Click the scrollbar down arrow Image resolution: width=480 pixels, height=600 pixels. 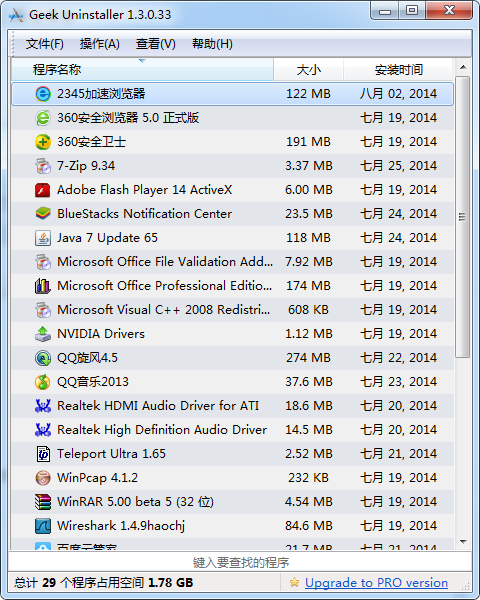click(463, 542)
